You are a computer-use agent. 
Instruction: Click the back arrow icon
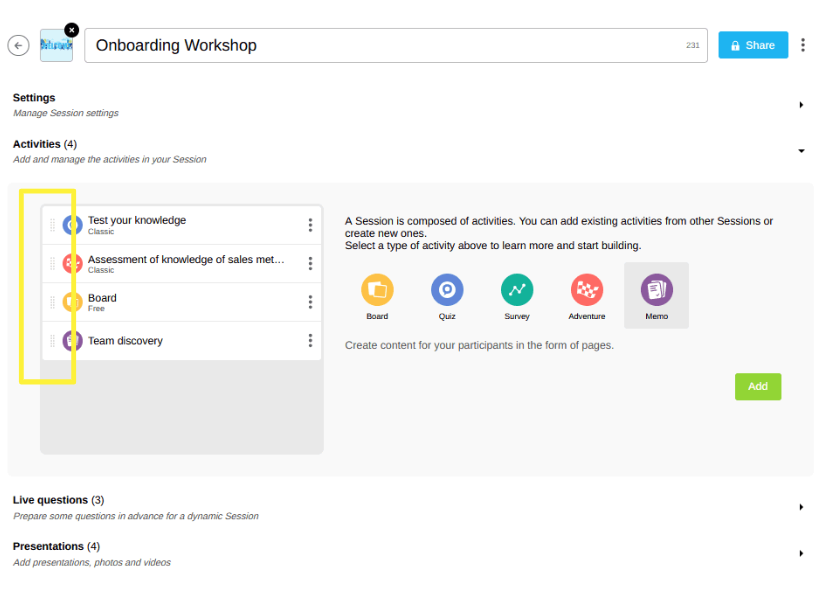18,45
